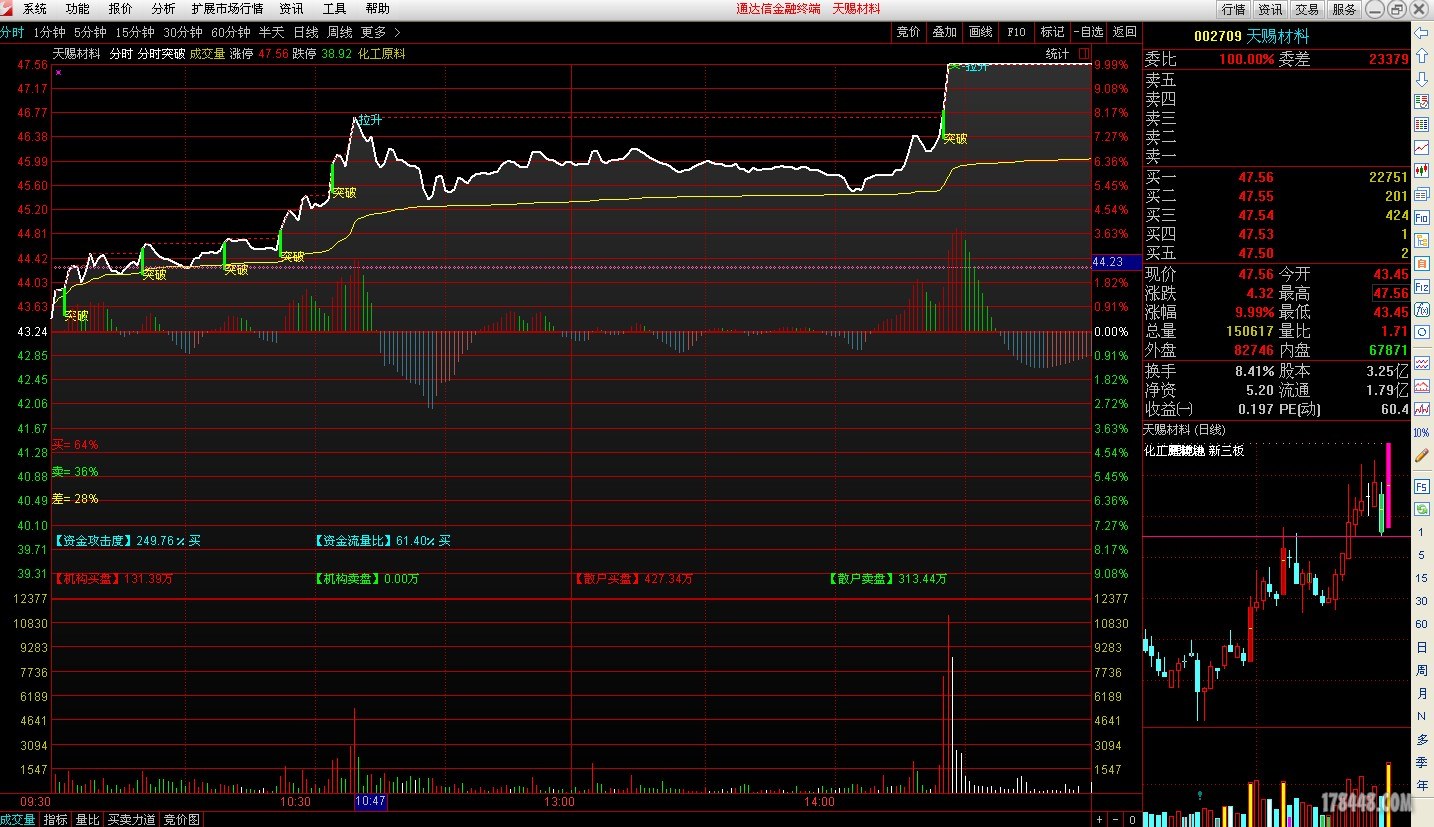Select the 季 quarterly period in right sidebar
This screenshot has height=827, width=1434.
1421,762
